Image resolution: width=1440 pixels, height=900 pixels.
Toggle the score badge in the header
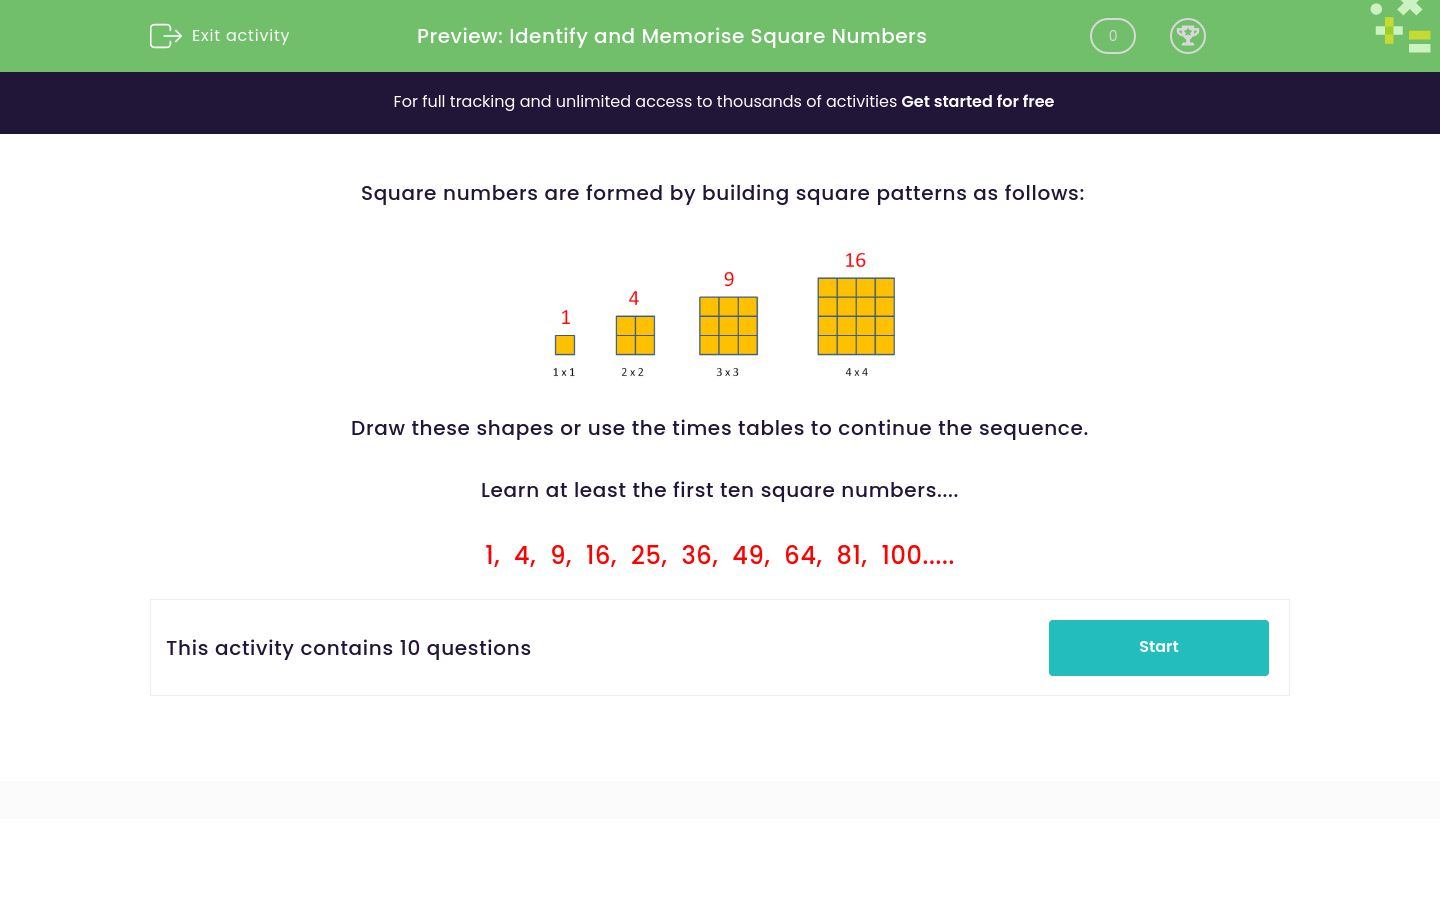click(x=1112, y=36)
